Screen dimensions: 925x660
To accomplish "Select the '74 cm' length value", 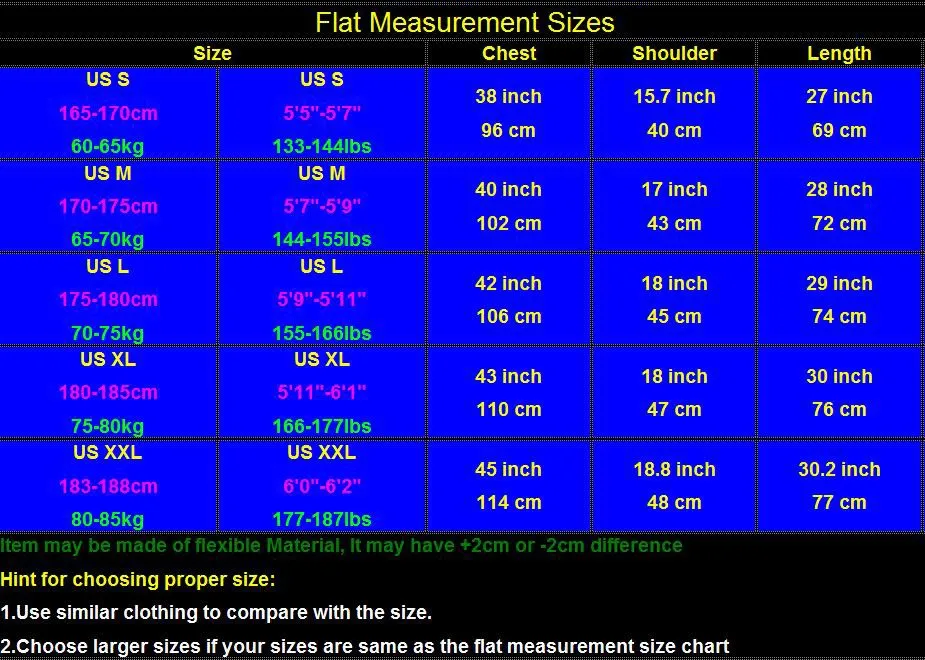I will pyautogui.click(x=839, y=316).
